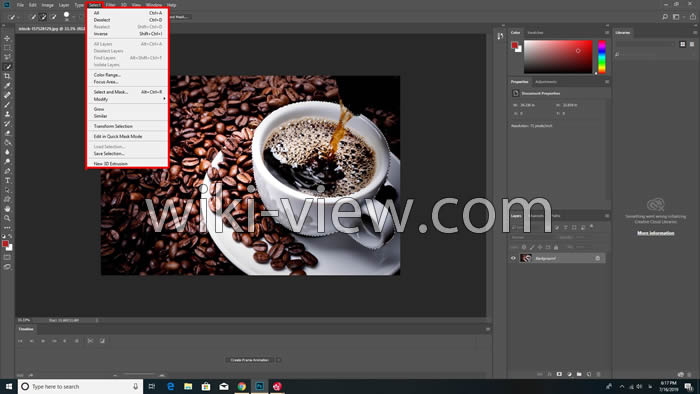Select the History Brush tool
This screenshot has height=394, width=700.
7,124
